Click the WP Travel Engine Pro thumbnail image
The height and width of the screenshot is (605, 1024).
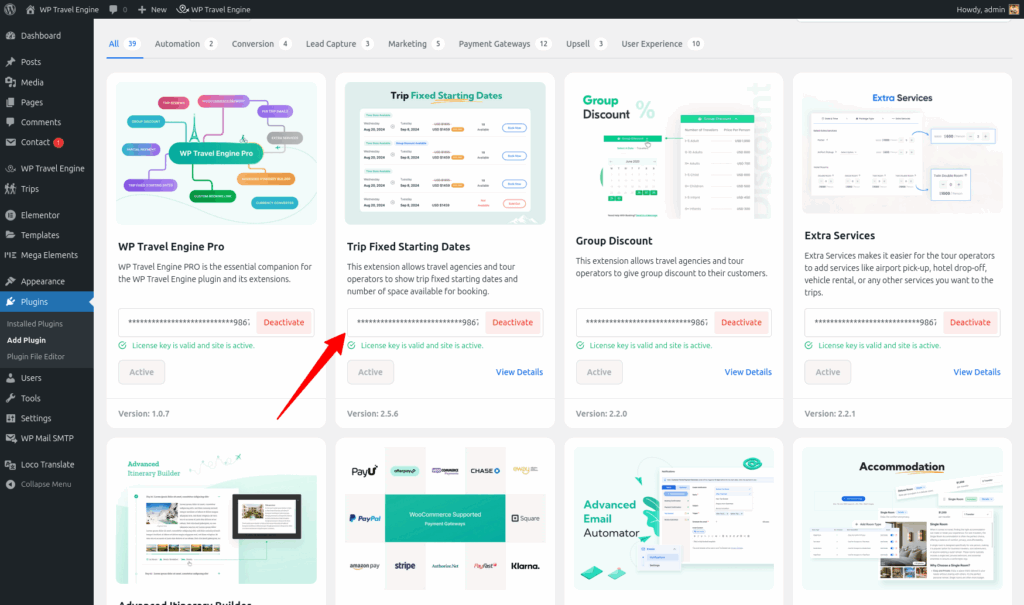[216, 154]
